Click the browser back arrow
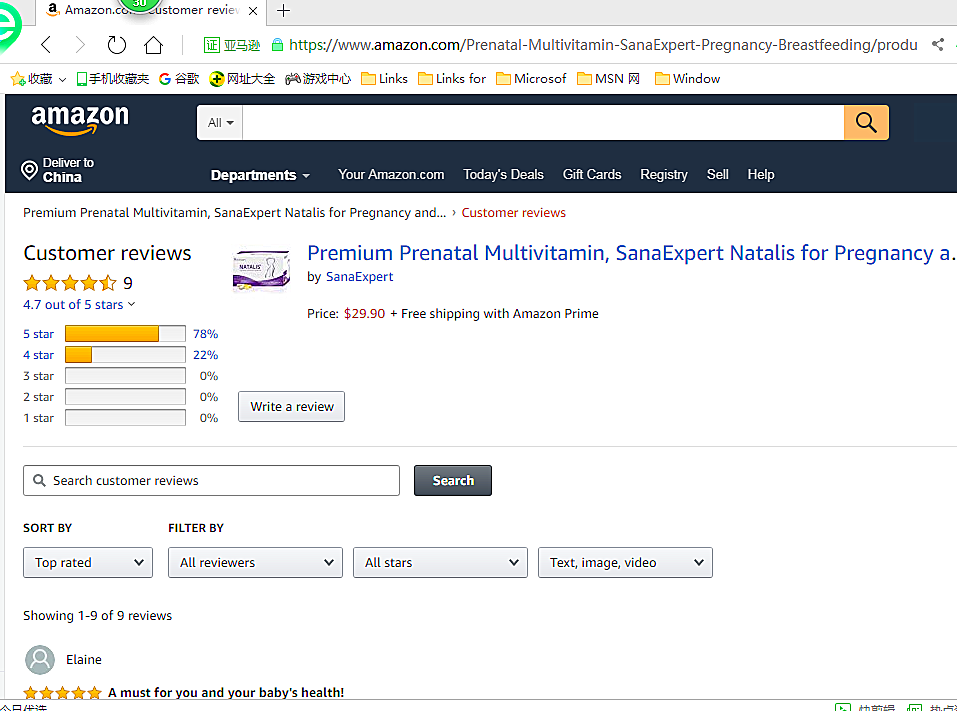Screen dimensions: 957x711 pyautogui.click(x=46, y=45)
